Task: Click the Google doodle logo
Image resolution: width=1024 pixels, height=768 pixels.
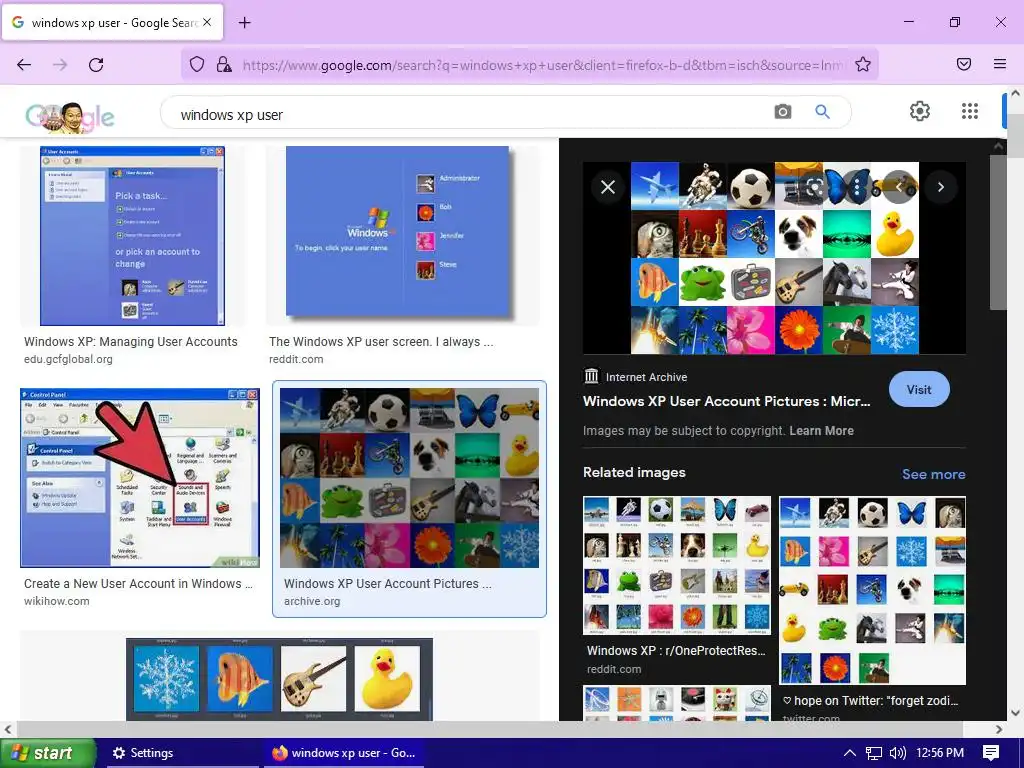Action: (69, 116)
